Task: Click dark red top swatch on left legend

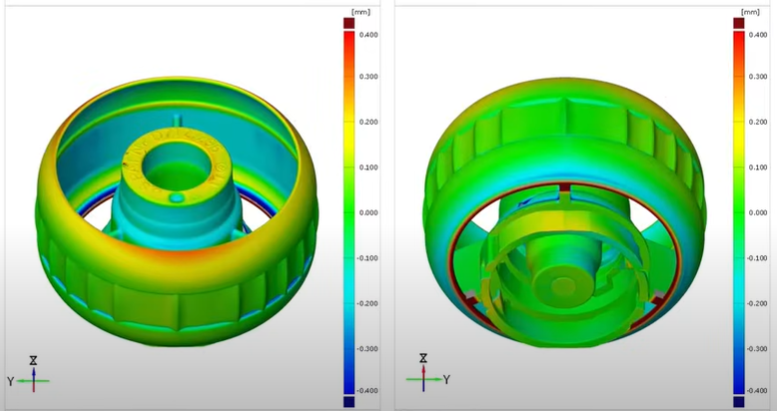Action: point(349,22)
